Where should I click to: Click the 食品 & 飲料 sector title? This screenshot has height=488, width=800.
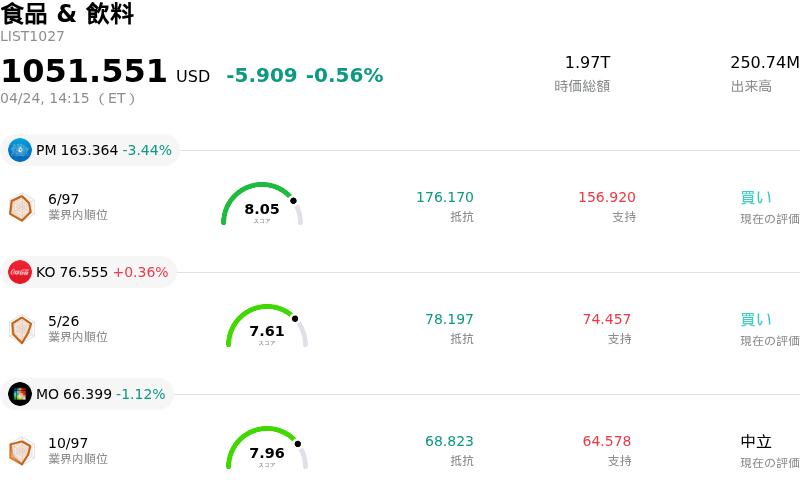click(x=67, y=14)
